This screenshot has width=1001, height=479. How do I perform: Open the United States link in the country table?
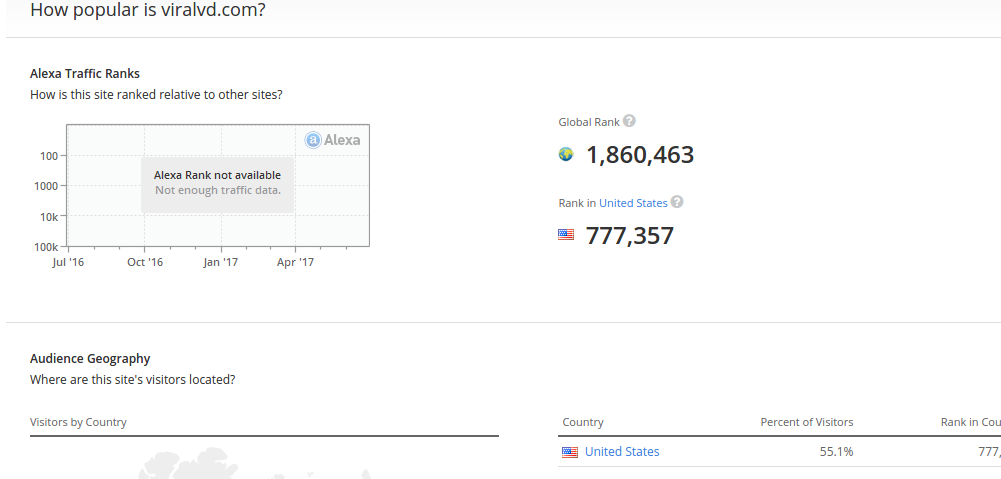point(622,452)
